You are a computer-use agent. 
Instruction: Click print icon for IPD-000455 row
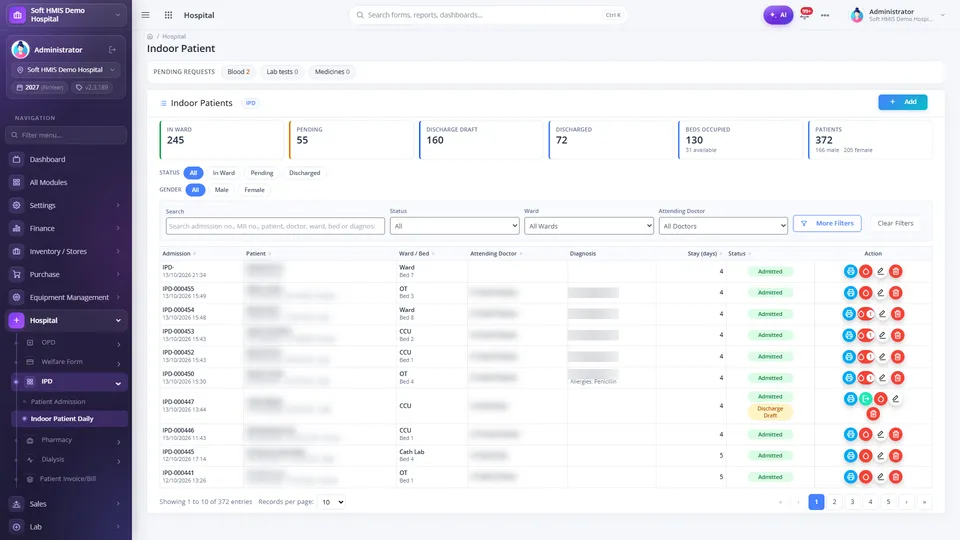(850, 293)
